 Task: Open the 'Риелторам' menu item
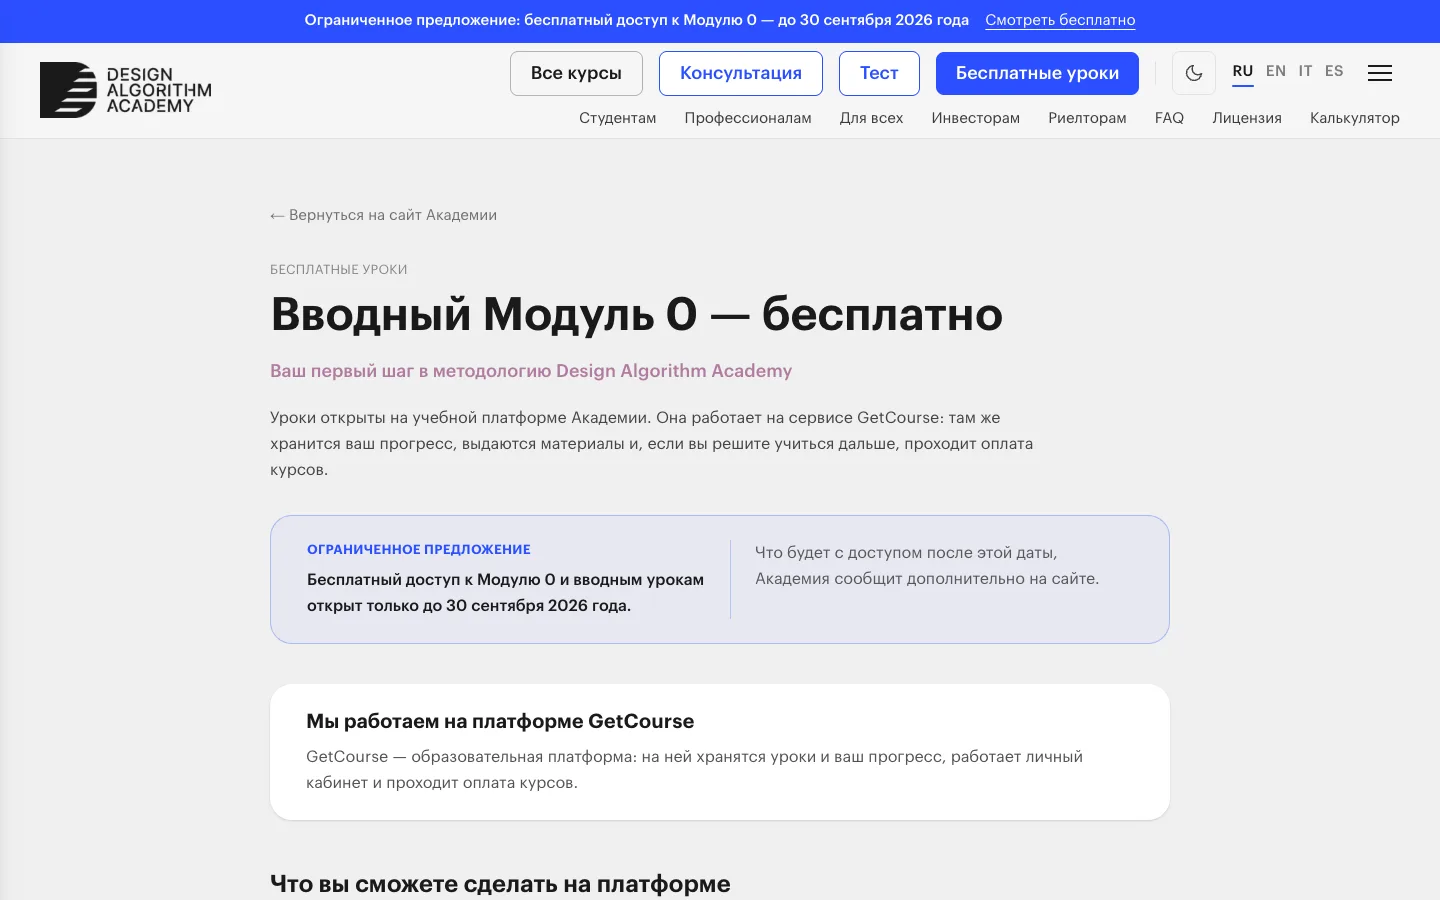point(1087,118)
